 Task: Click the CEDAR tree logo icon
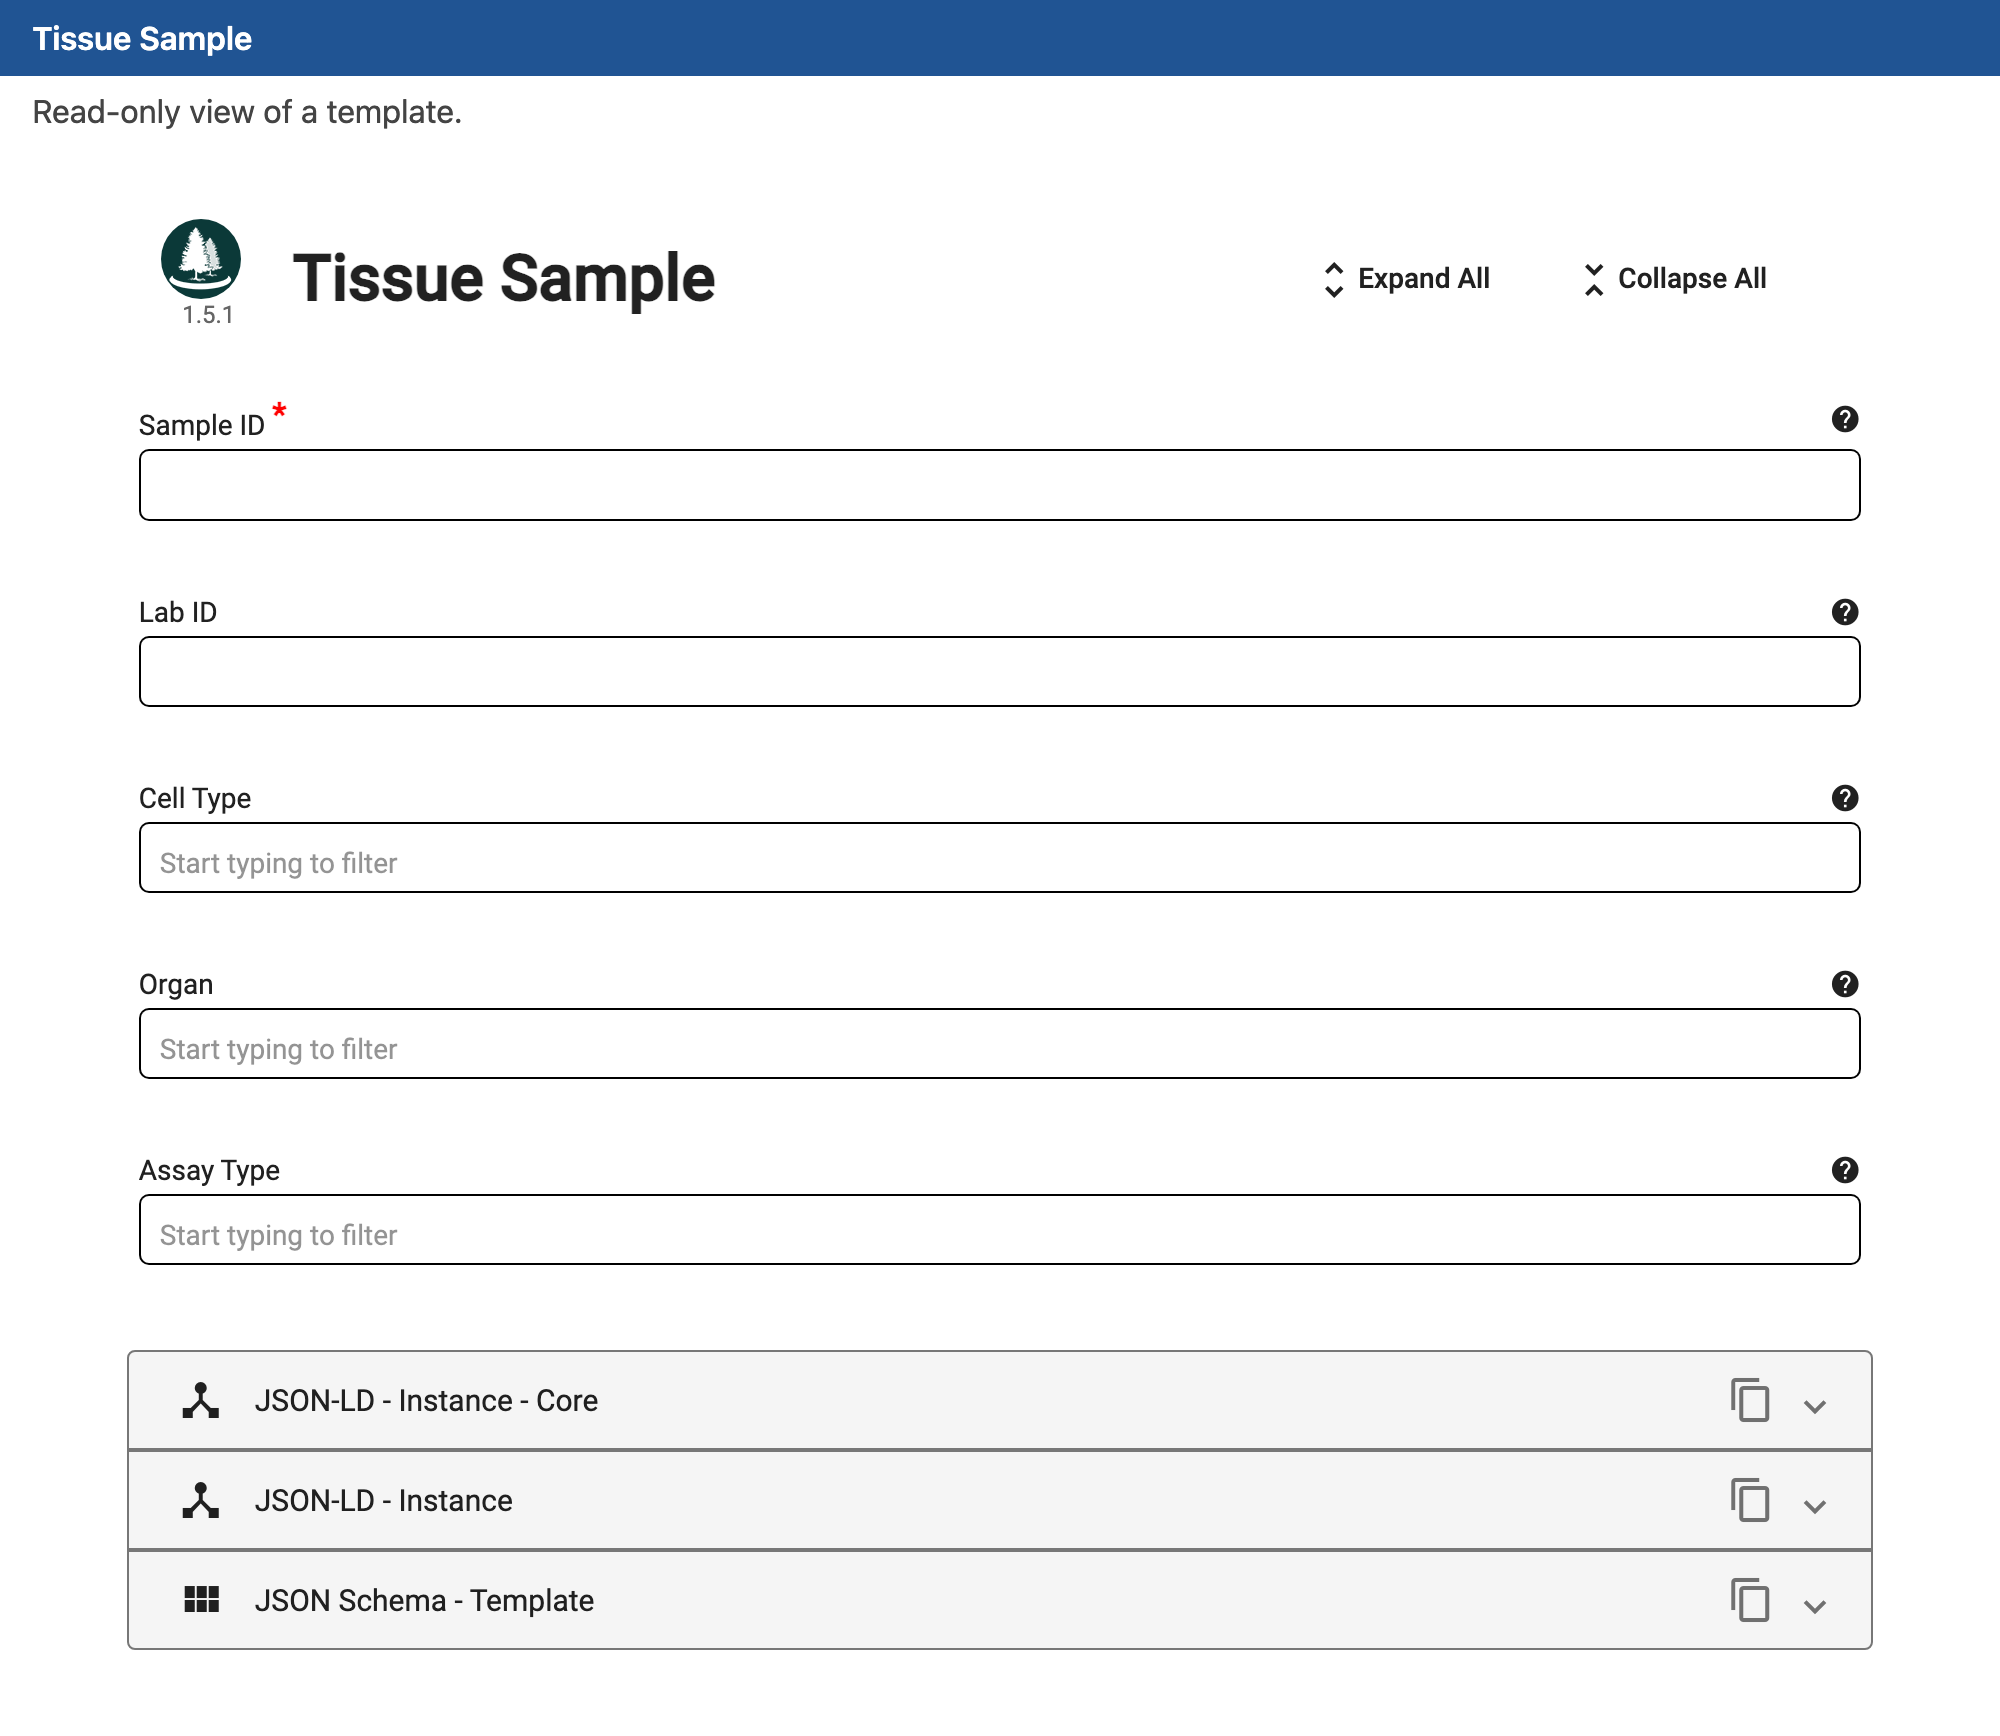201,259
